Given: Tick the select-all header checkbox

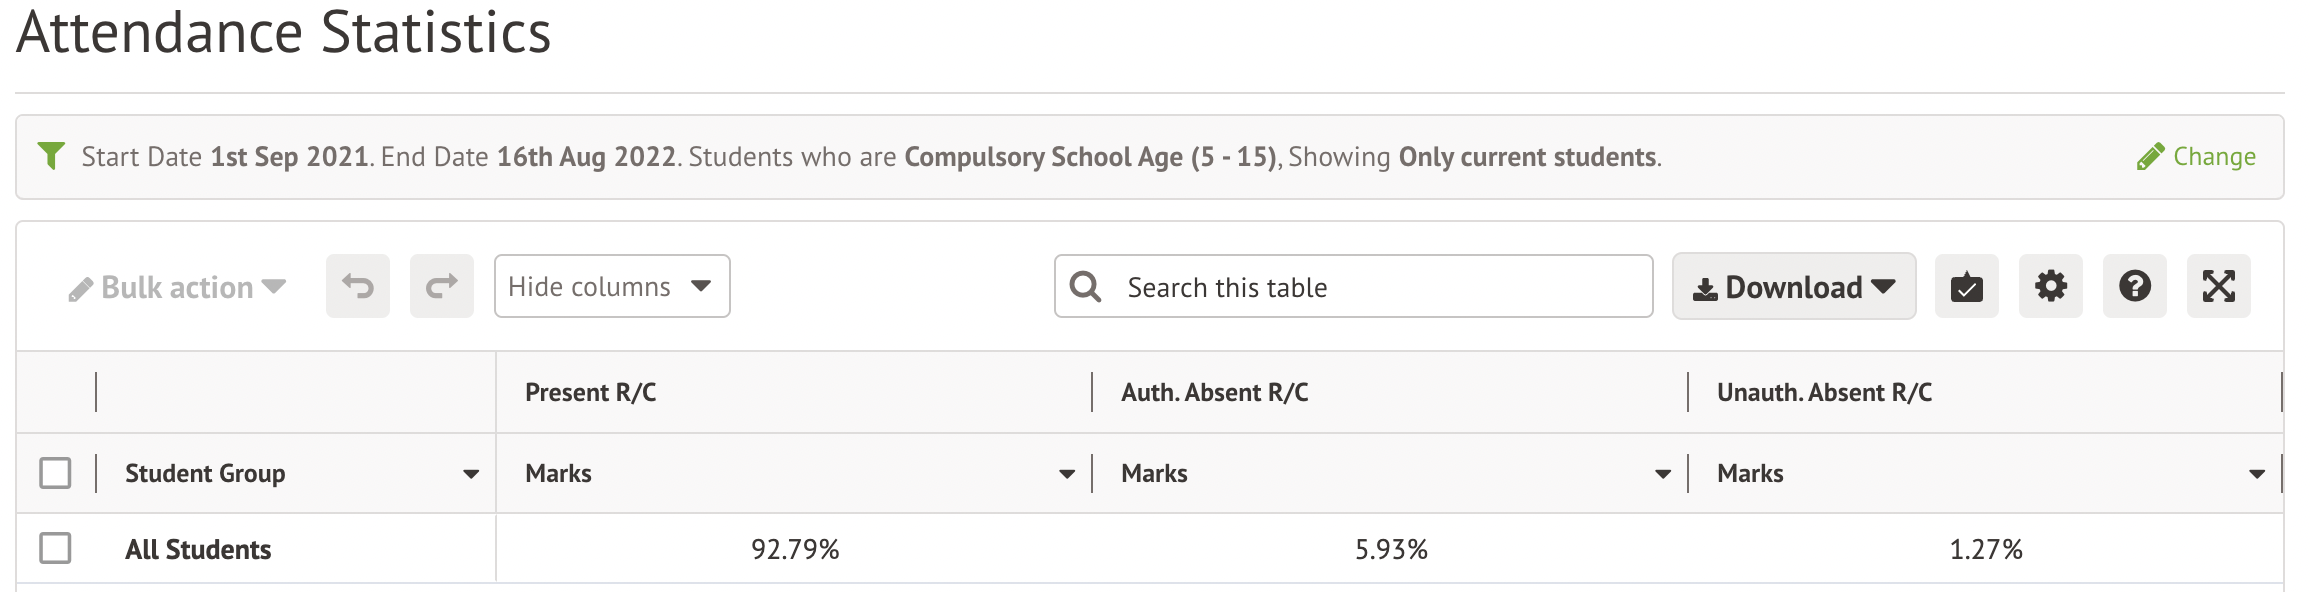Looking at the screenshot, I should (x=55, y=473).
